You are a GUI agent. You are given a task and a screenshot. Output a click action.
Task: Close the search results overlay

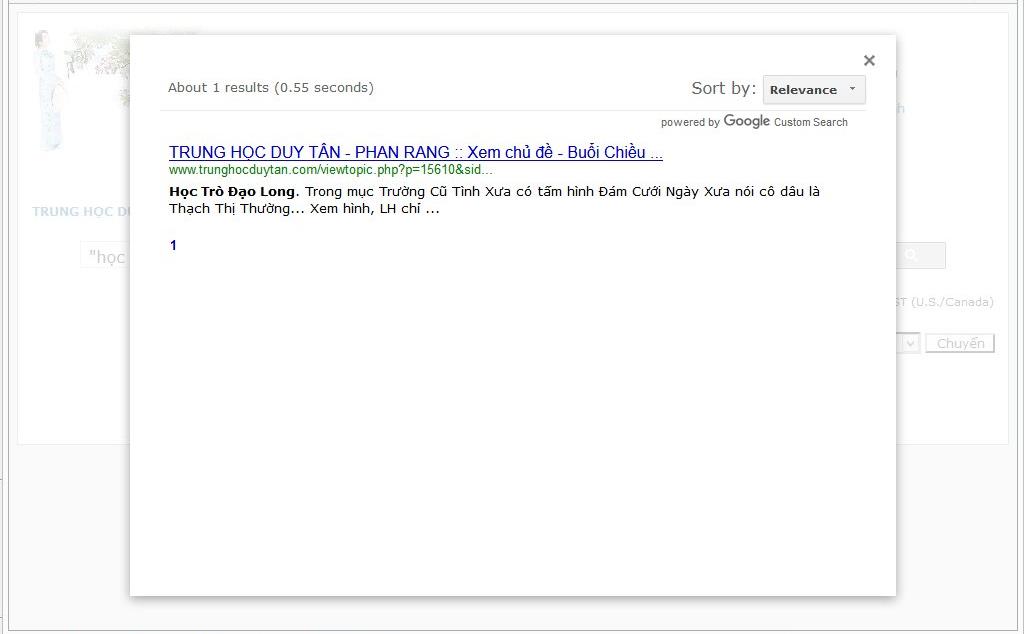click(869, 61)
